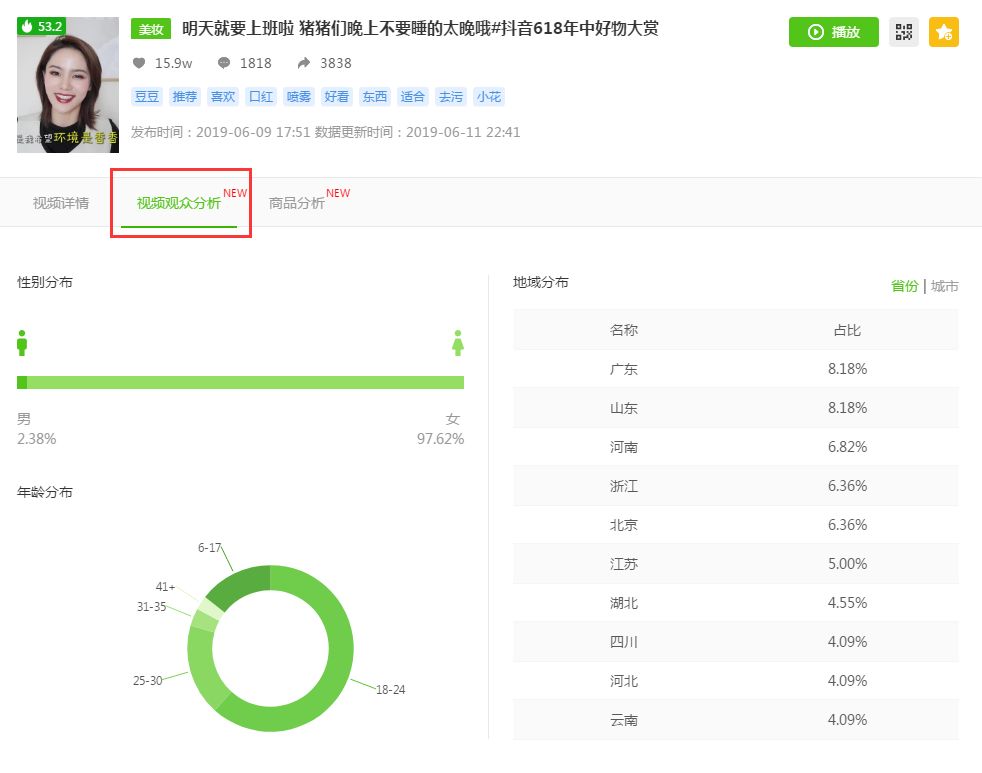This screenshot has width=982, height=773.
Task: Open the 视频详情 tab
Action: point(61,203)
